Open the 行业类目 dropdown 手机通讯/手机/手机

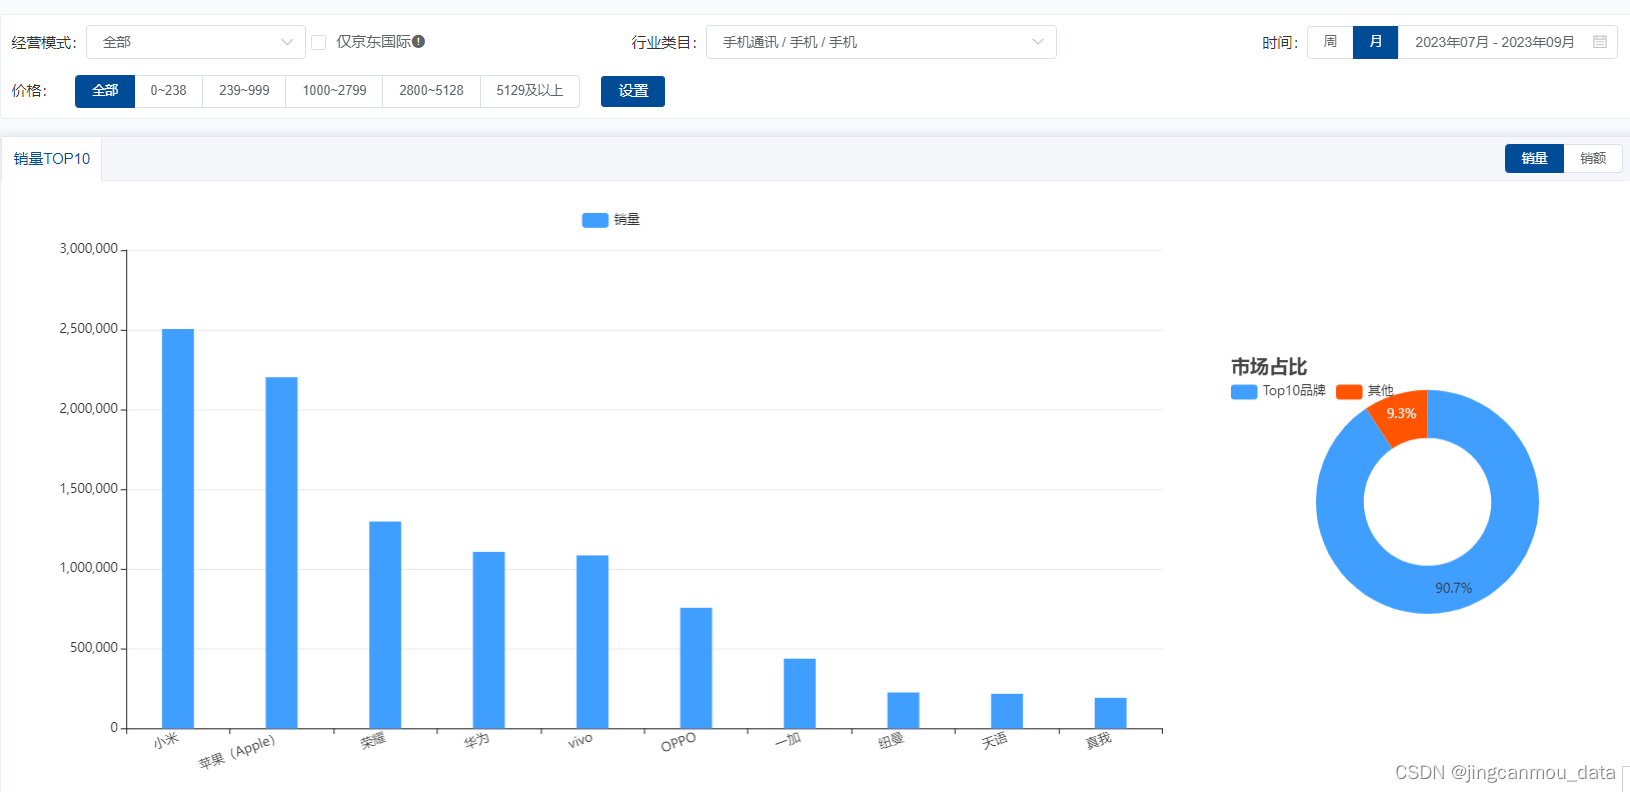[881, 42]
